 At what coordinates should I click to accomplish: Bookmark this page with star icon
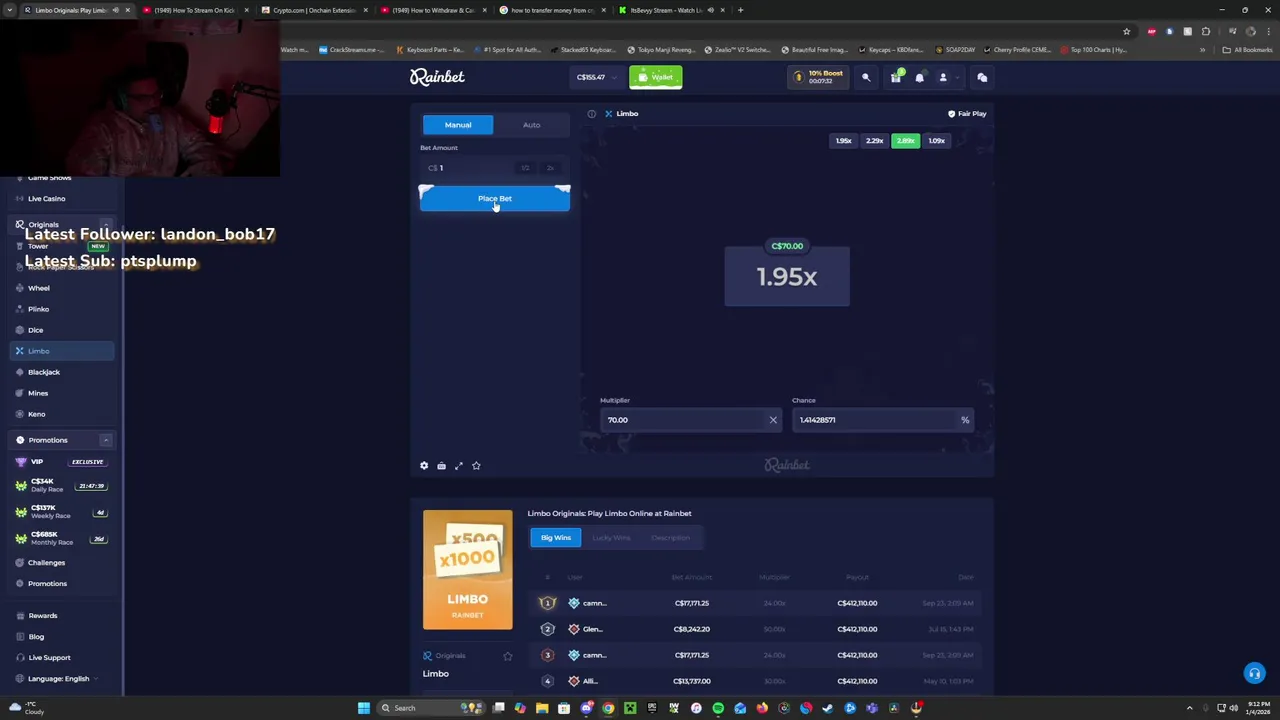[1127, 31]
